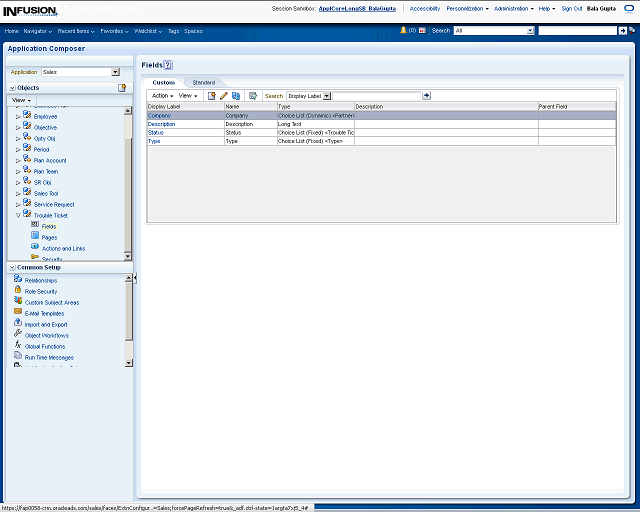640x512 pixels.
Task: Collapse the Trouble Ticket tree node
Action: [x=18, y=215]
